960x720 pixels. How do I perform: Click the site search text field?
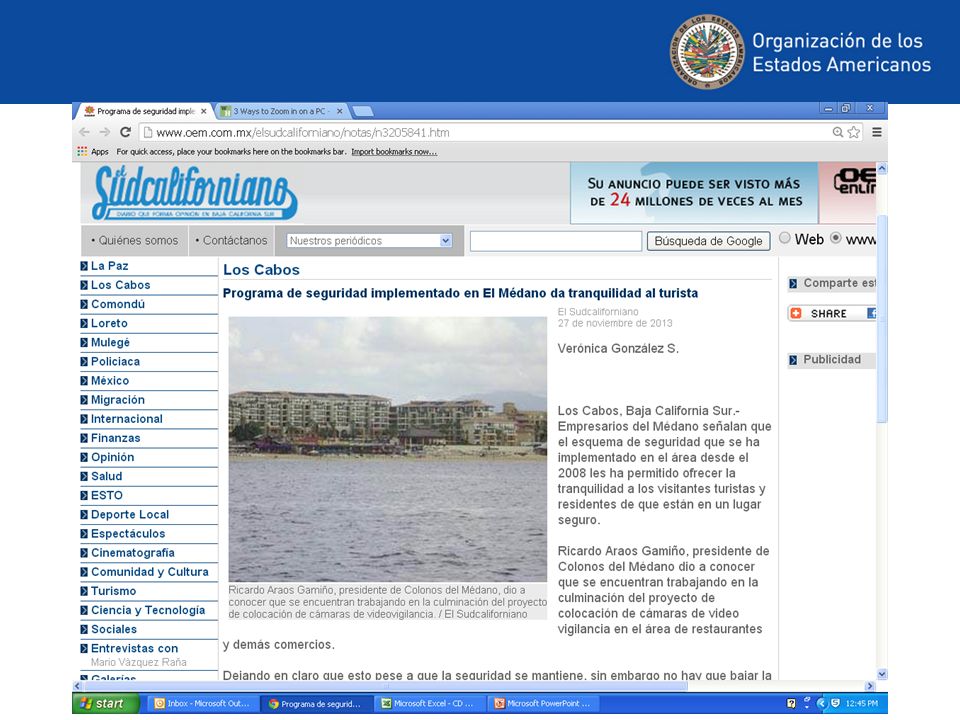[x=556, y=241]
